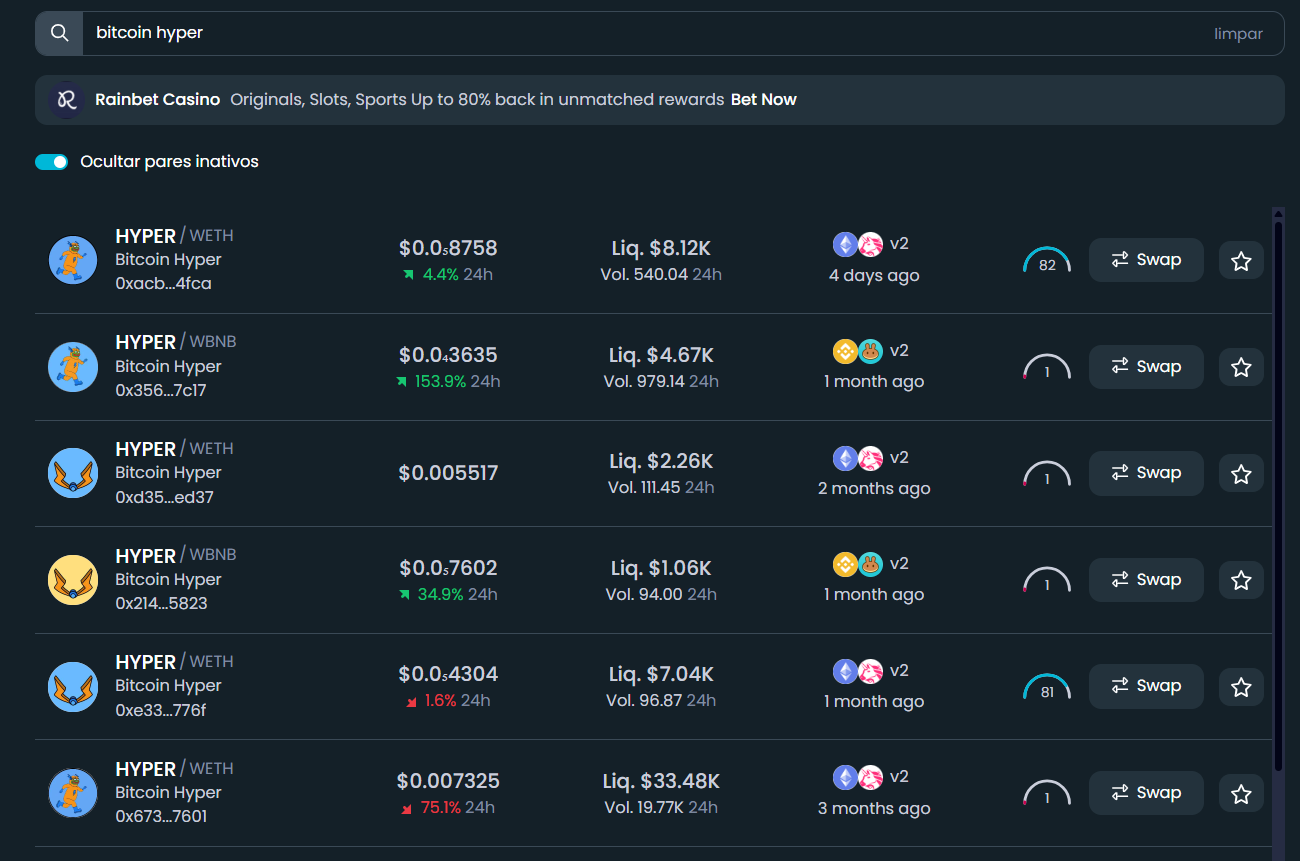Star the HYPER/WBNB pair listed 1 month ago
Screen dimensions: 1300x861
pos(1240,367)
